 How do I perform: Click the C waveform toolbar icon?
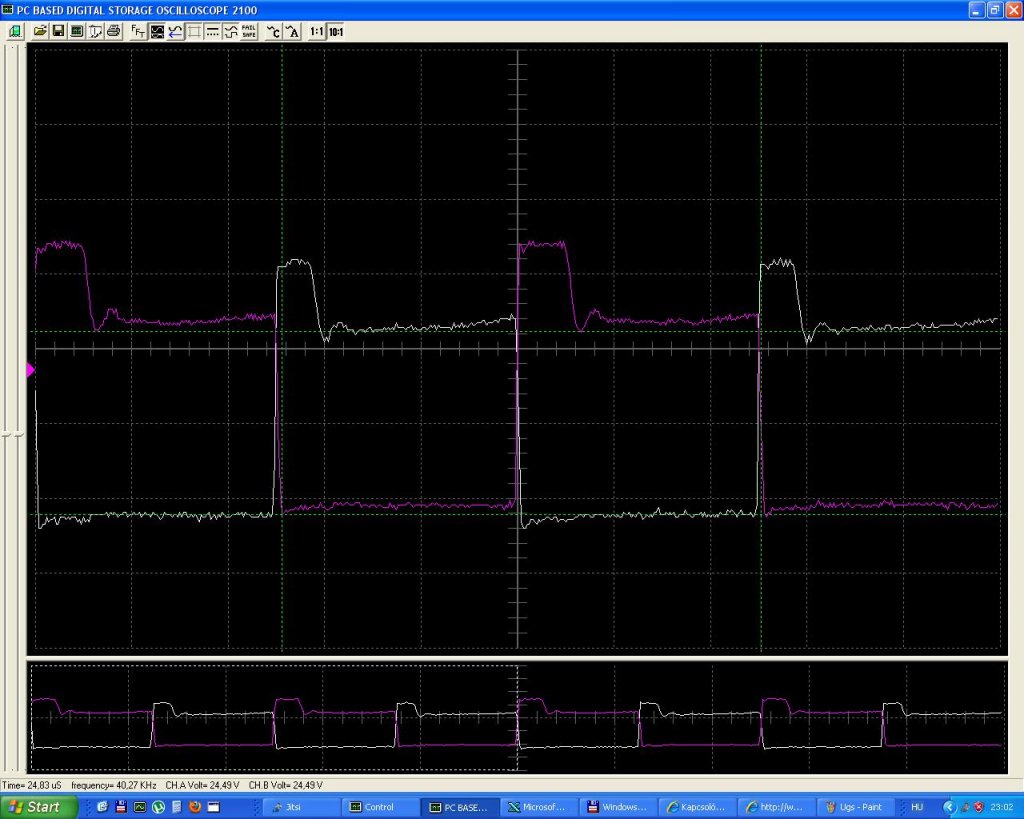pos(274,31)
